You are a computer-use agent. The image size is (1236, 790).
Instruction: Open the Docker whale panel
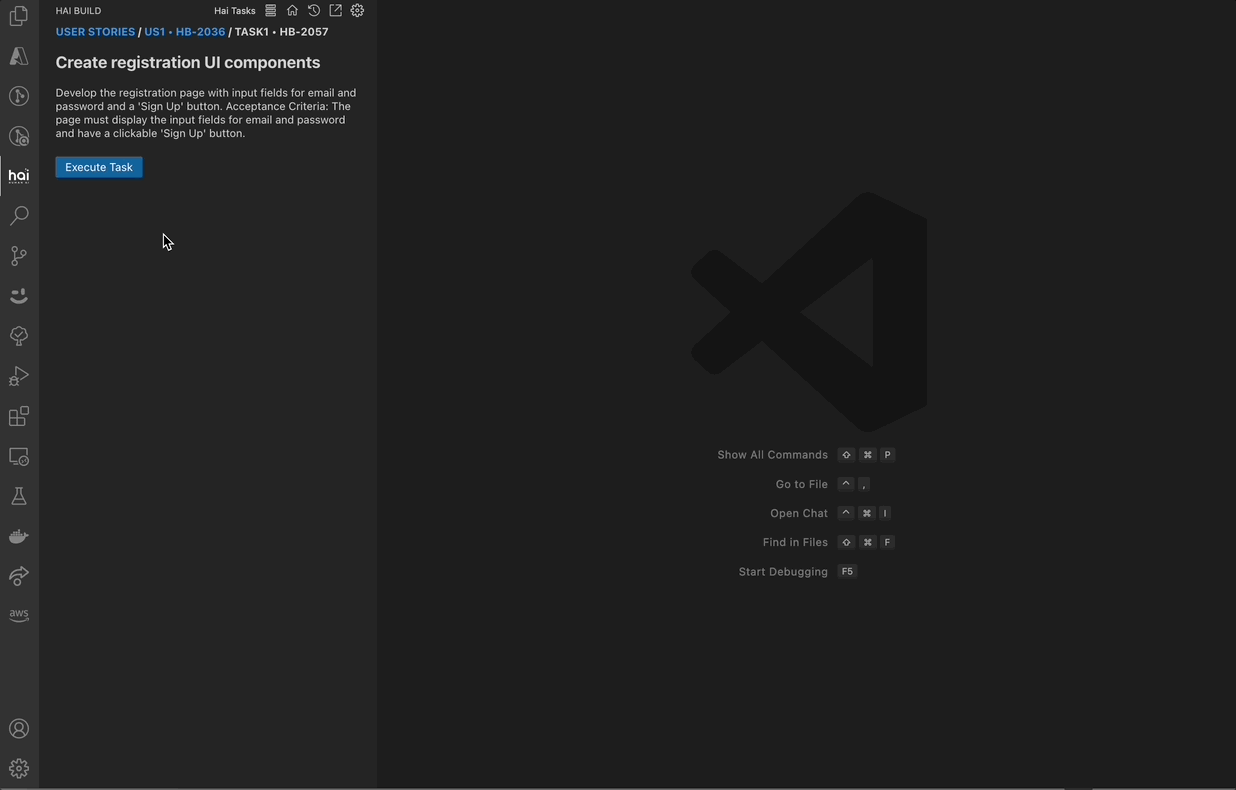[x=19, y=536]
